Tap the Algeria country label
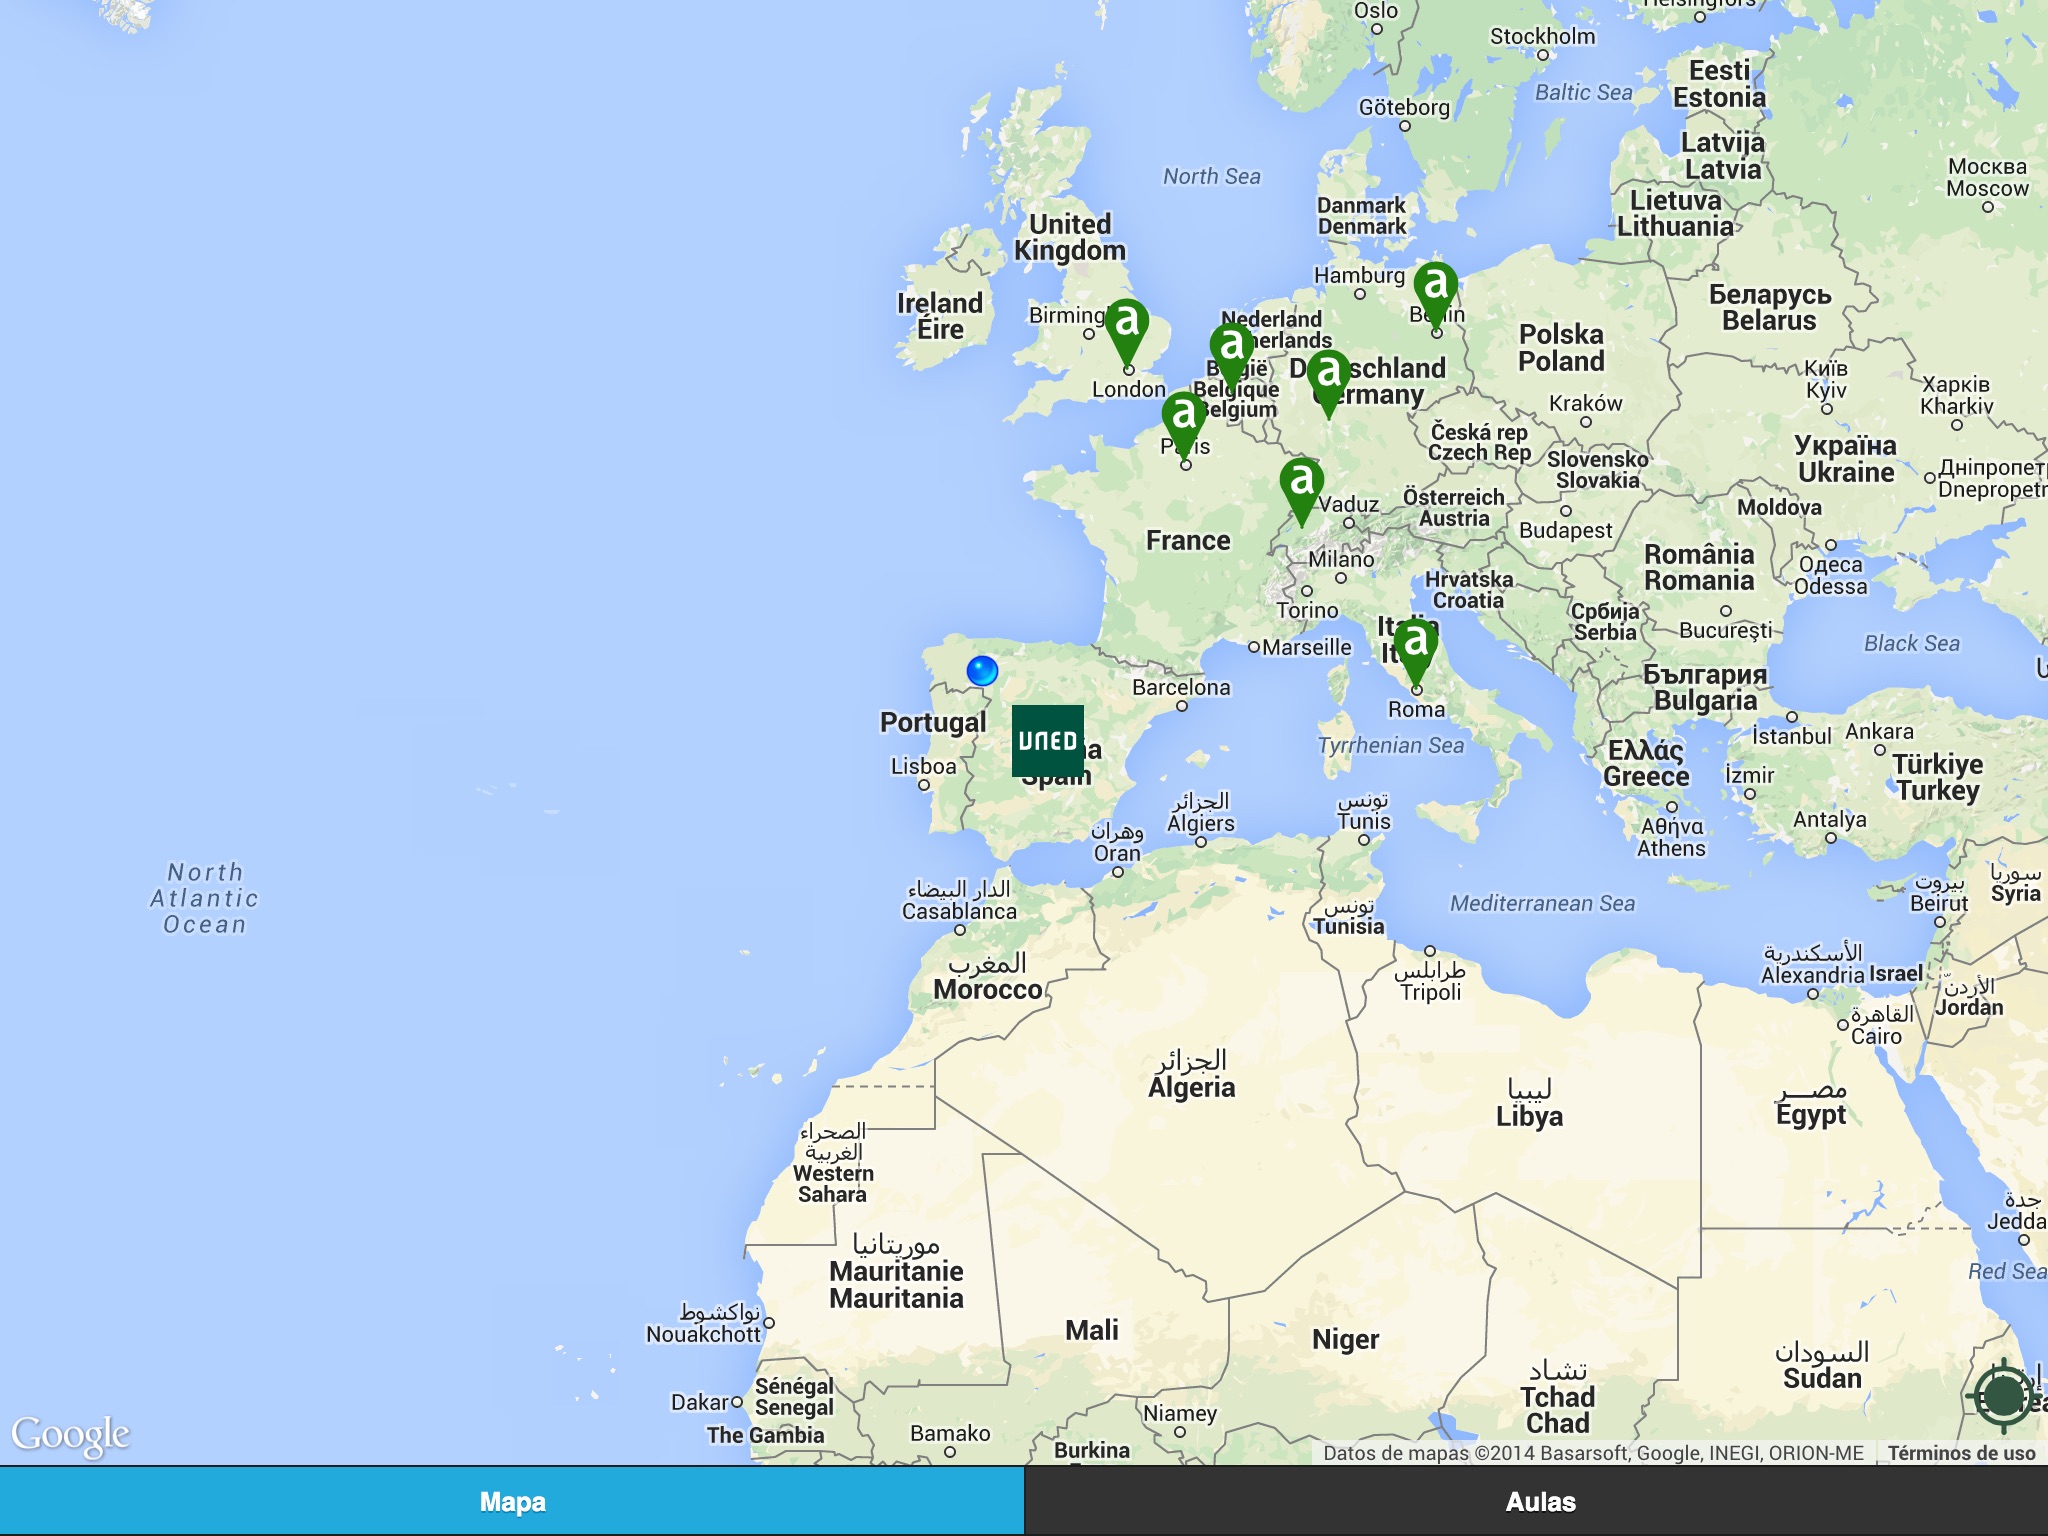The height and width of the screenshot is (1536, 2048). 1191,1088
